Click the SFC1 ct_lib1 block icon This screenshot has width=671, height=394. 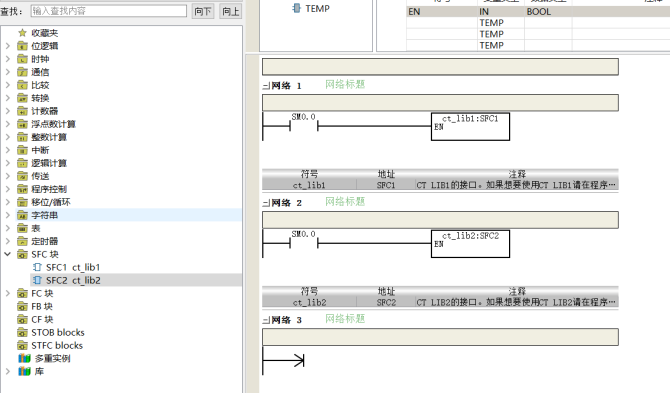click(x=37, y=267)
